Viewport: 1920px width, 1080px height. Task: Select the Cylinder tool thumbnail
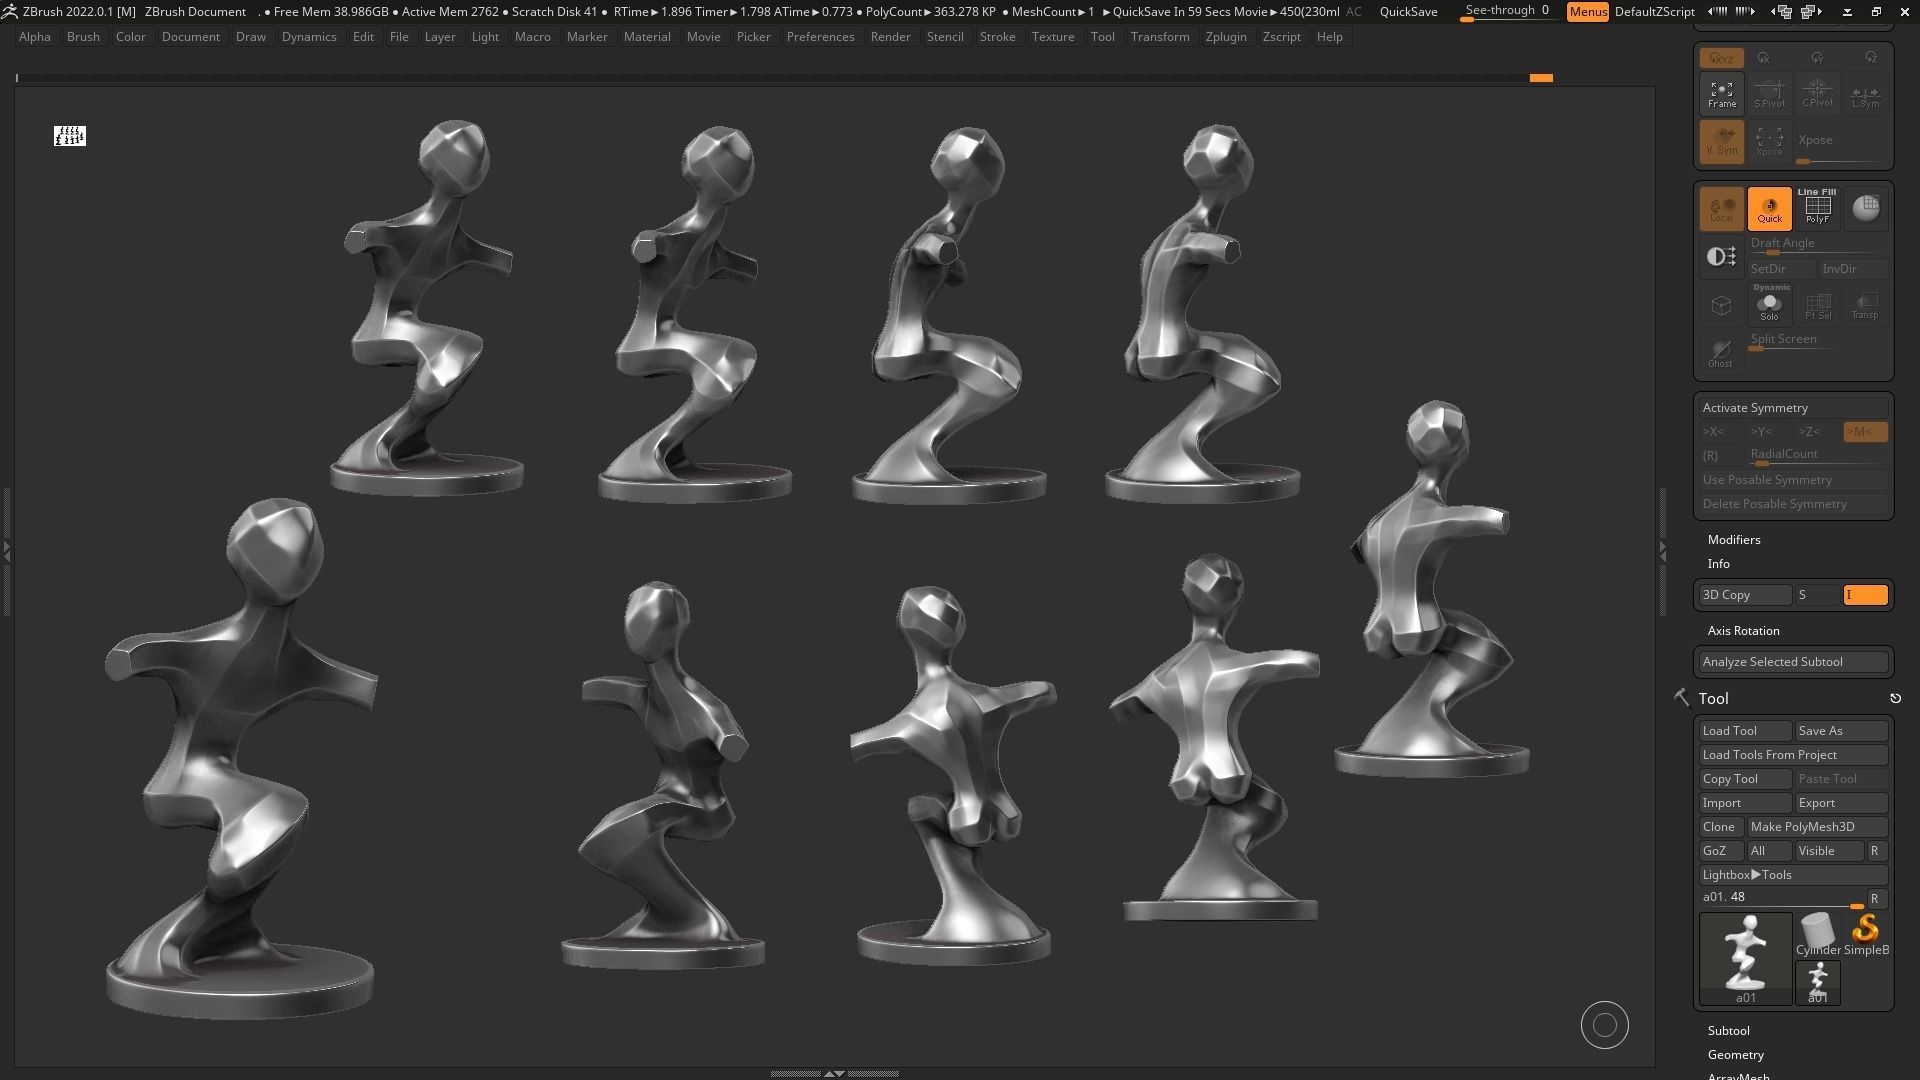[x=1818, y=934]
